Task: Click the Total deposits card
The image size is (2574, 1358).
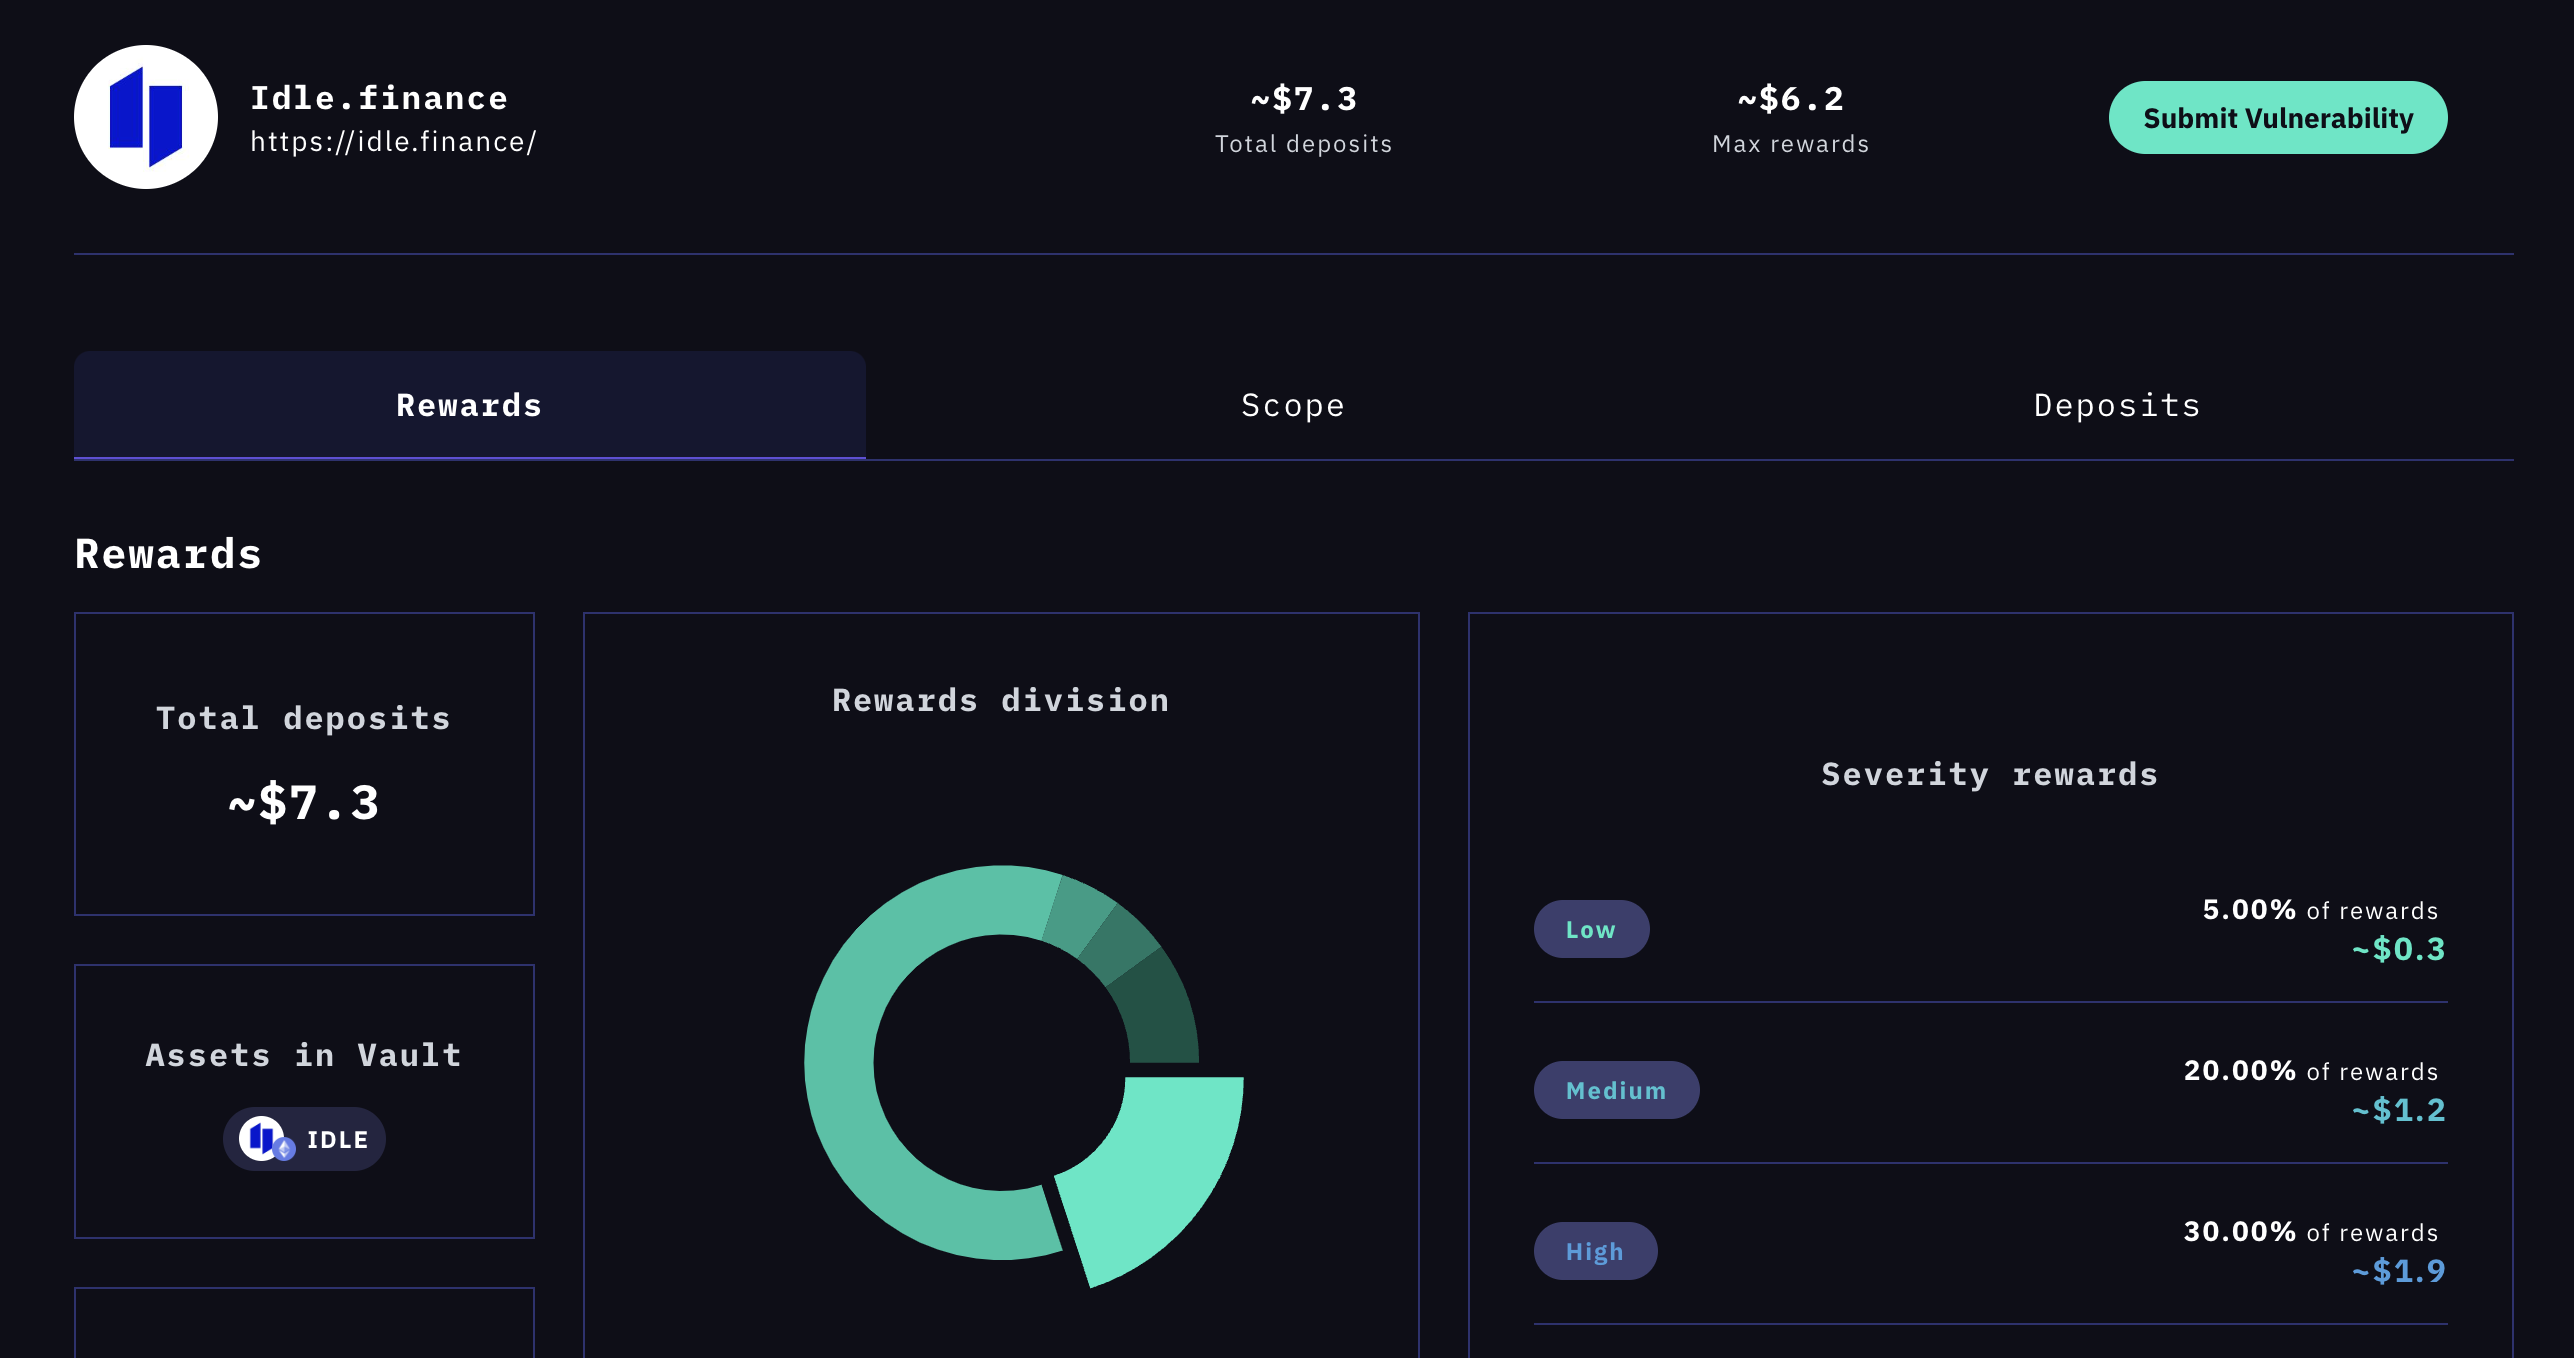Action: (304, 763)
